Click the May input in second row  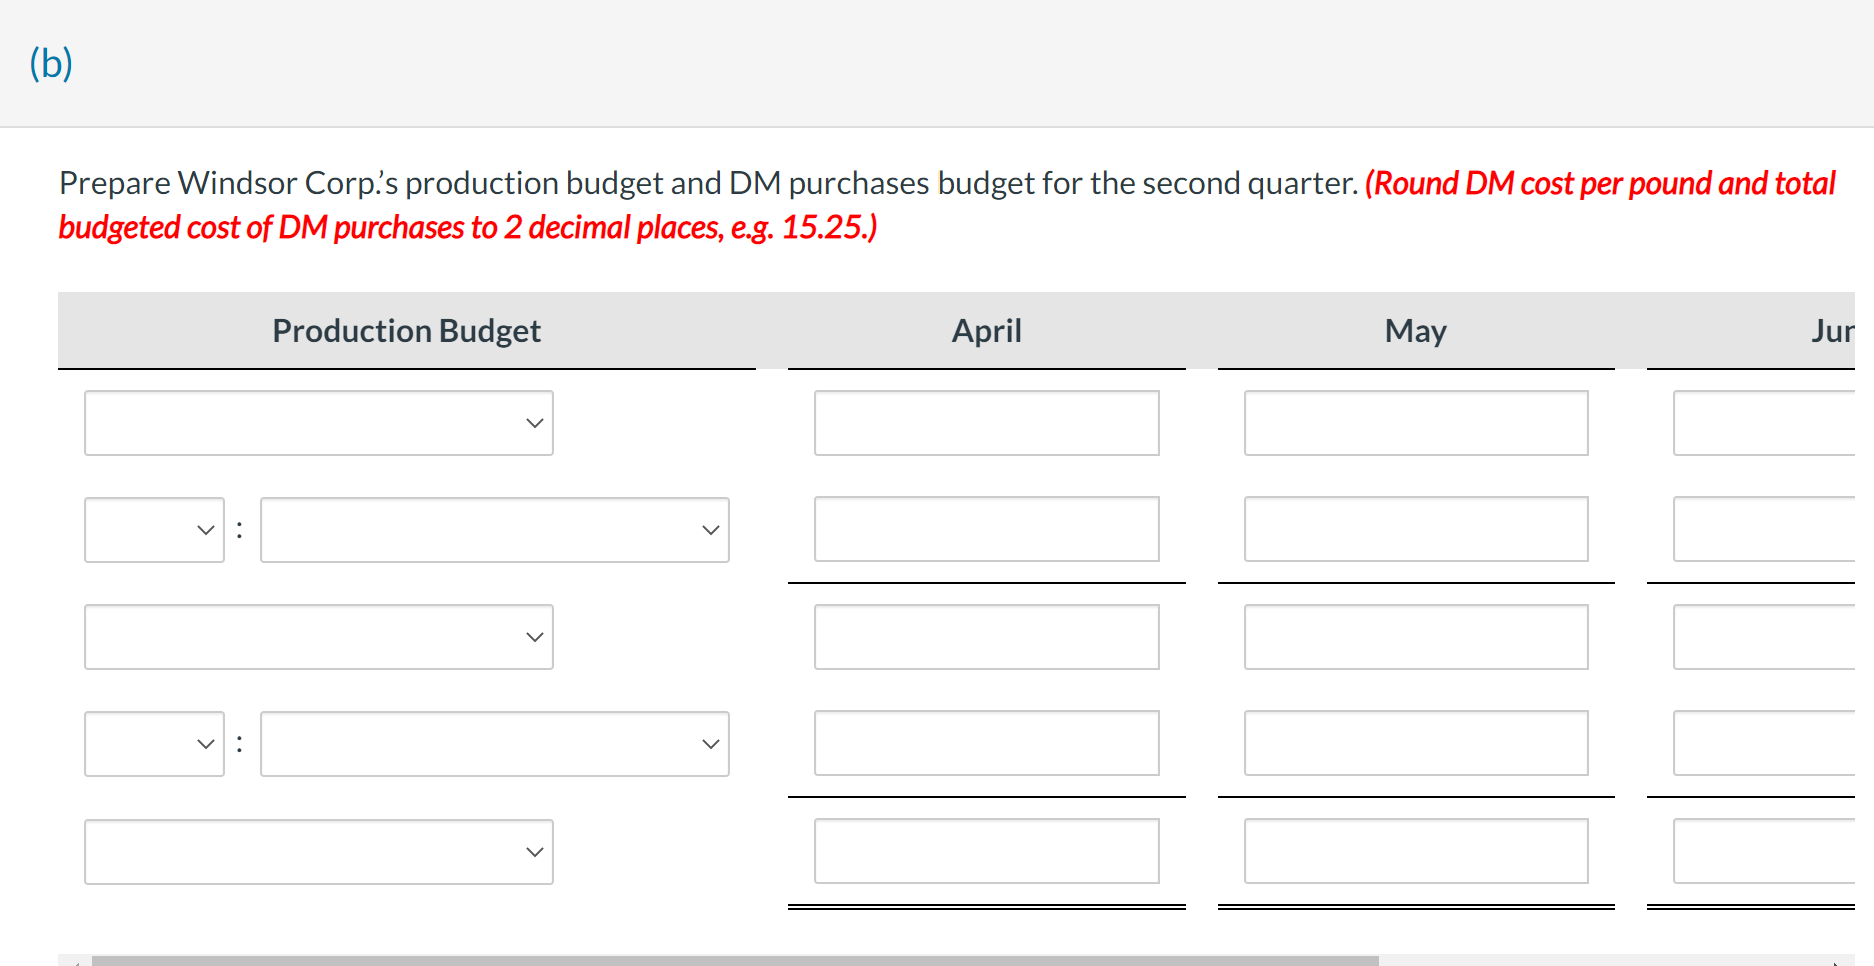click(1416, 529)
